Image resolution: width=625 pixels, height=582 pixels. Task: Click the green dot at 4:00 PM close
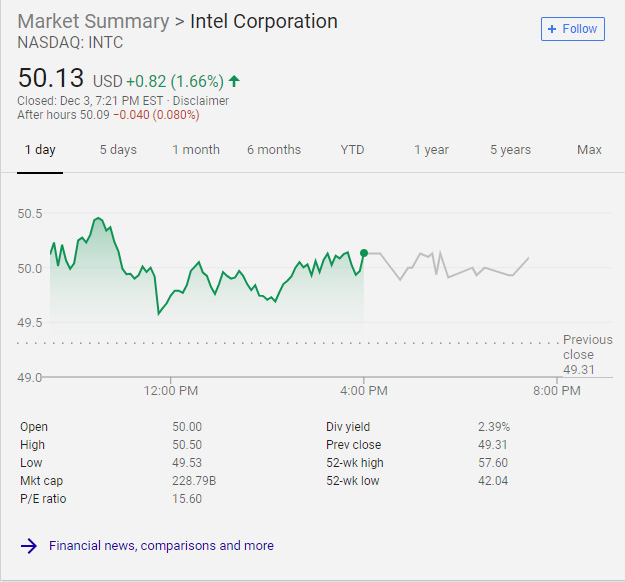point(364,253)
